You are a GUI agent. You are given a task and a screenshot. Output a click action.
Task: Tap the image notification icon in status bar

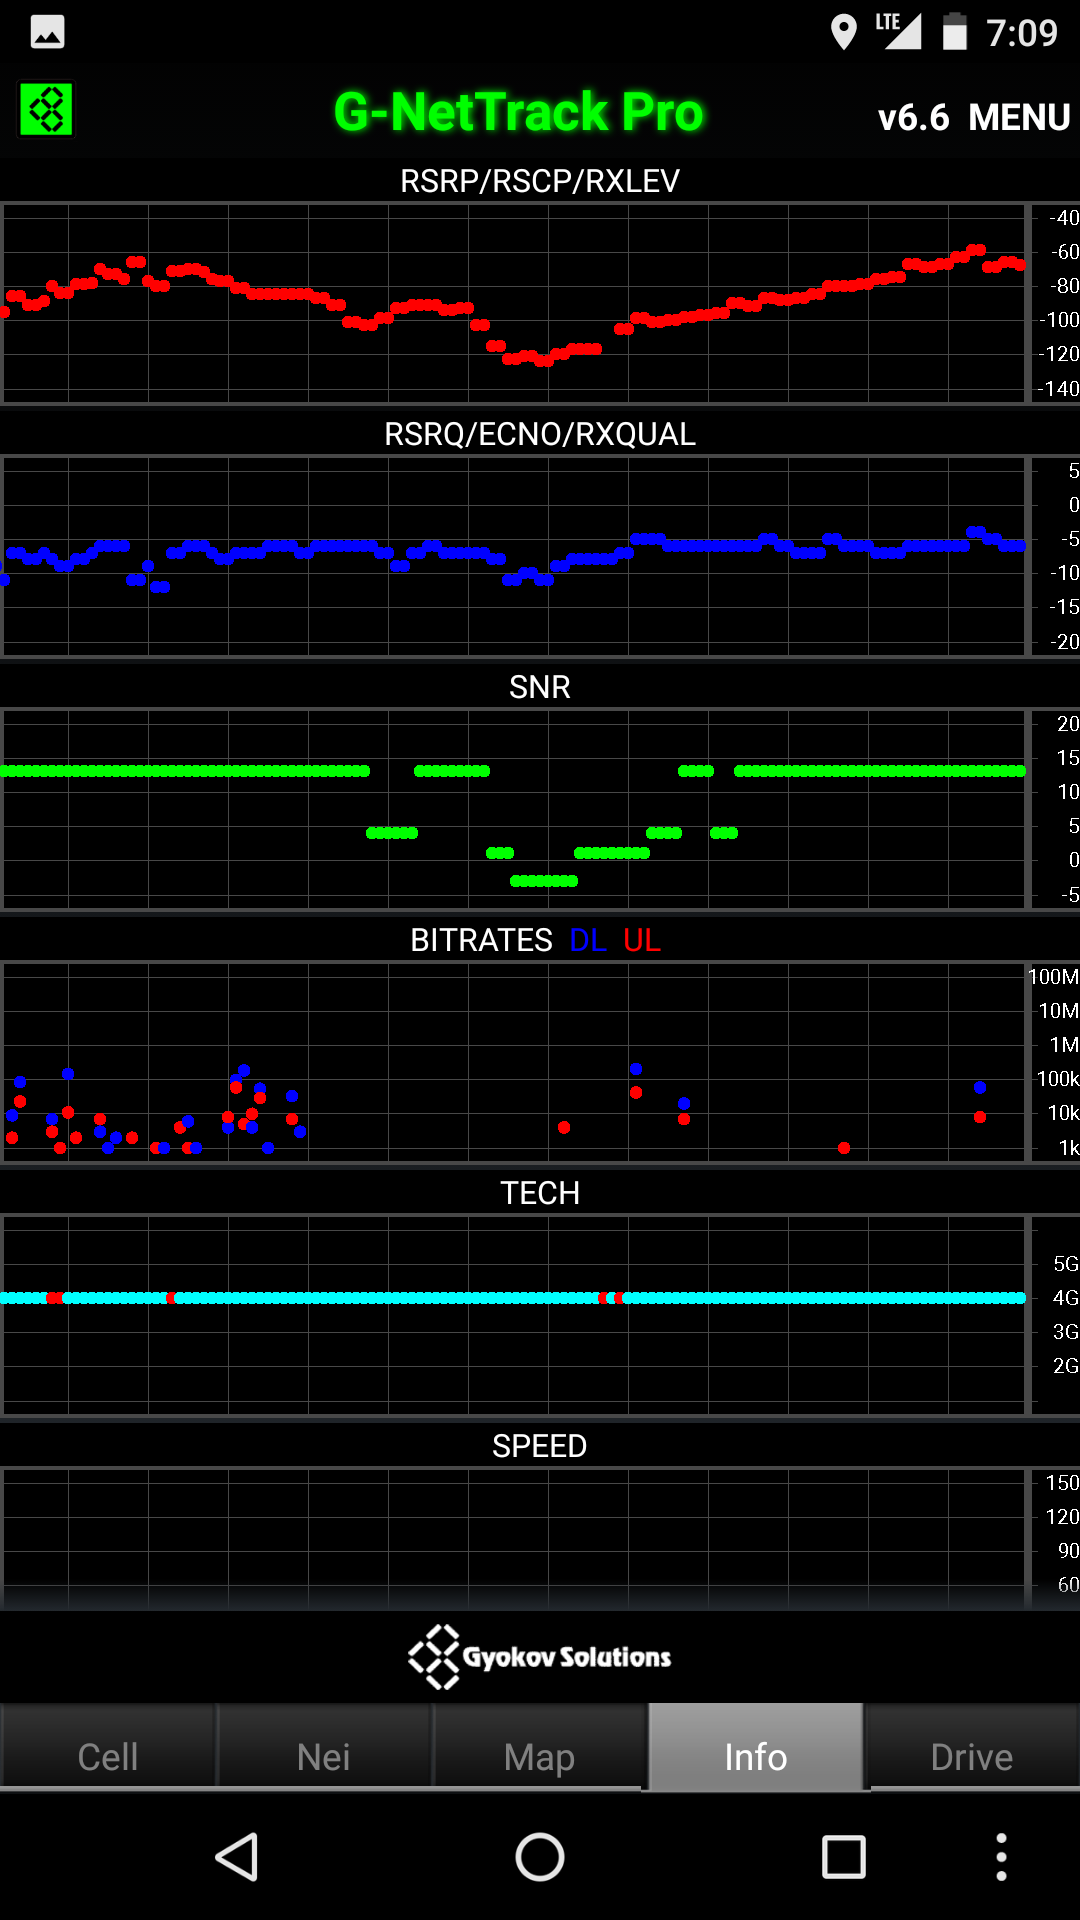47,33
